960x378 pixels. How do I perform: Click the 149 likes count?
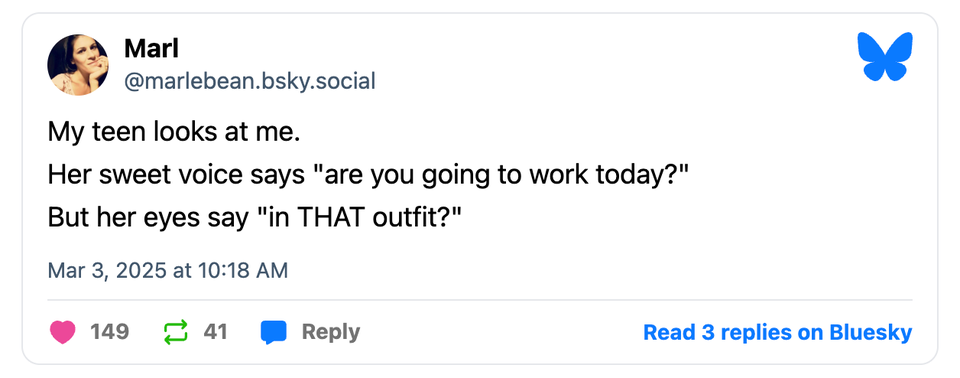click(x=110, y=332)
